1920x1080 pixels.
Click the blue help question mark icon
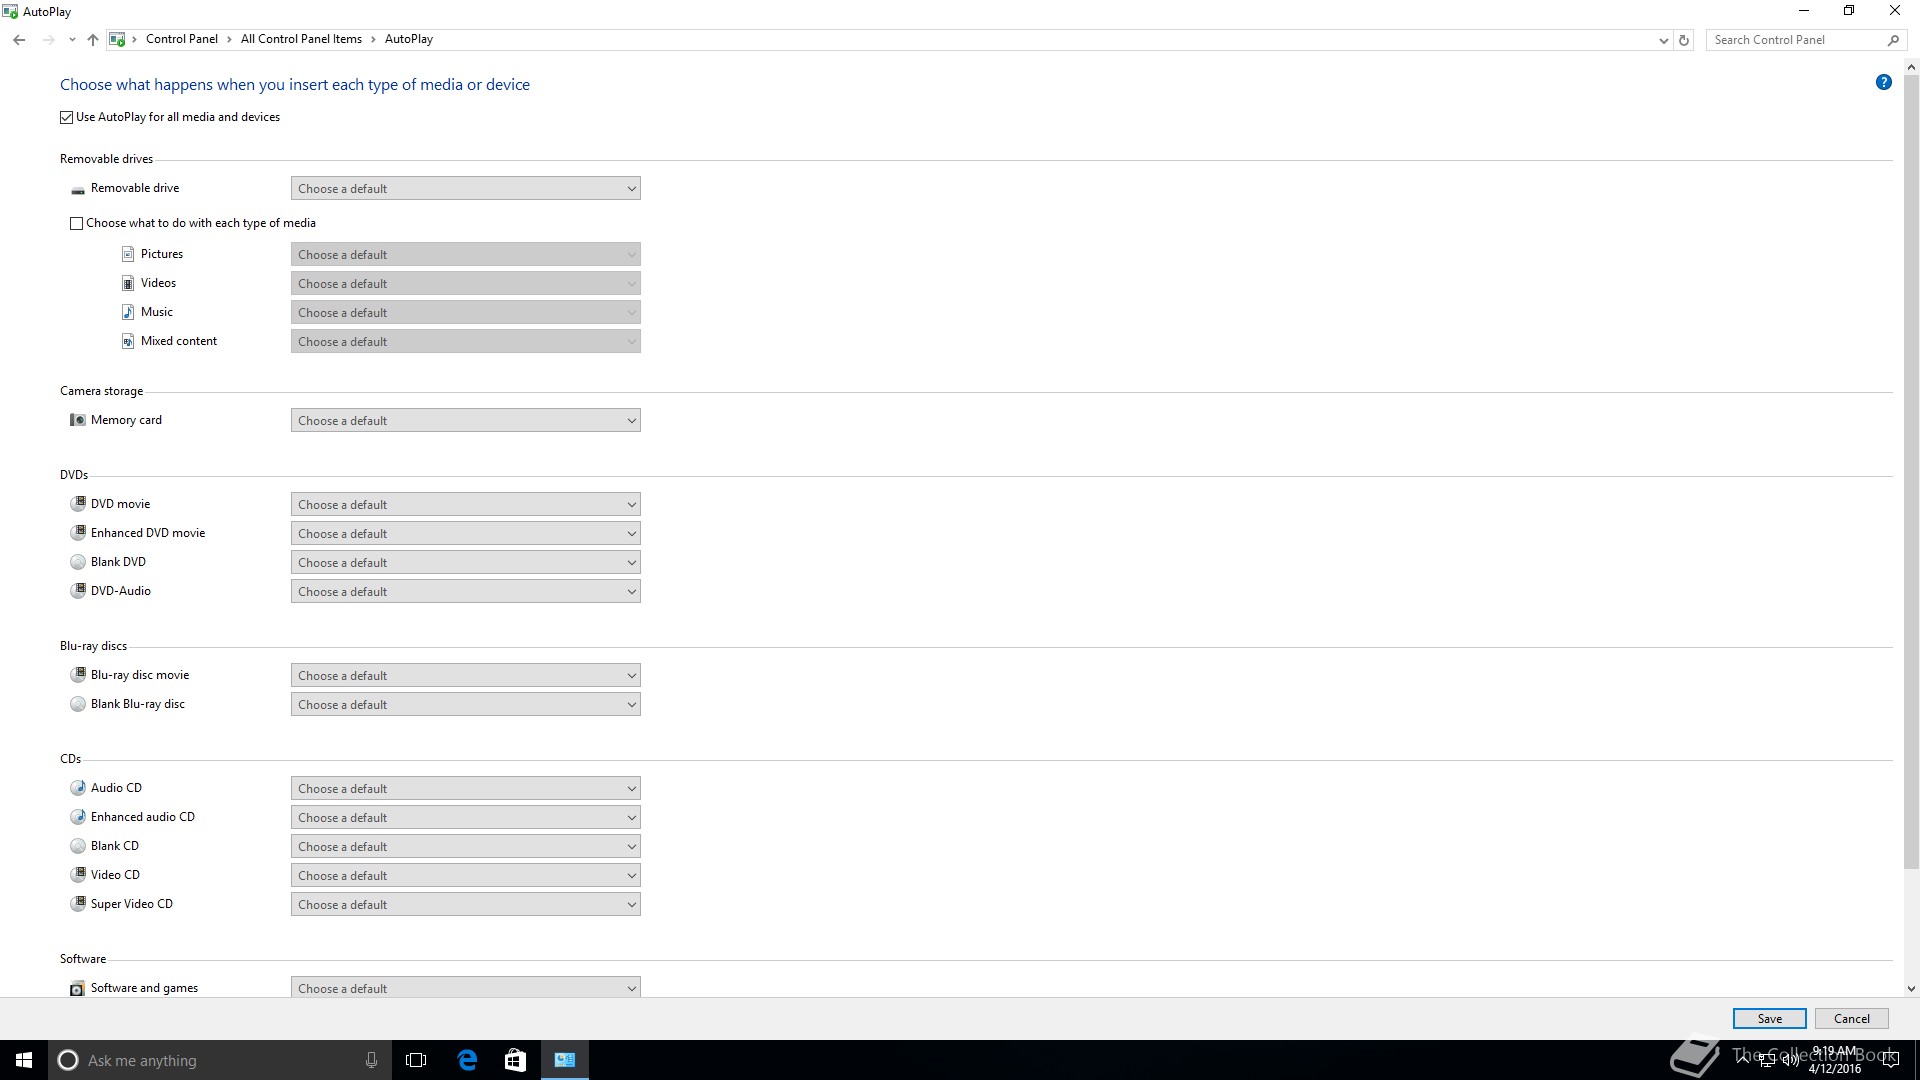tap(1883, 83)
